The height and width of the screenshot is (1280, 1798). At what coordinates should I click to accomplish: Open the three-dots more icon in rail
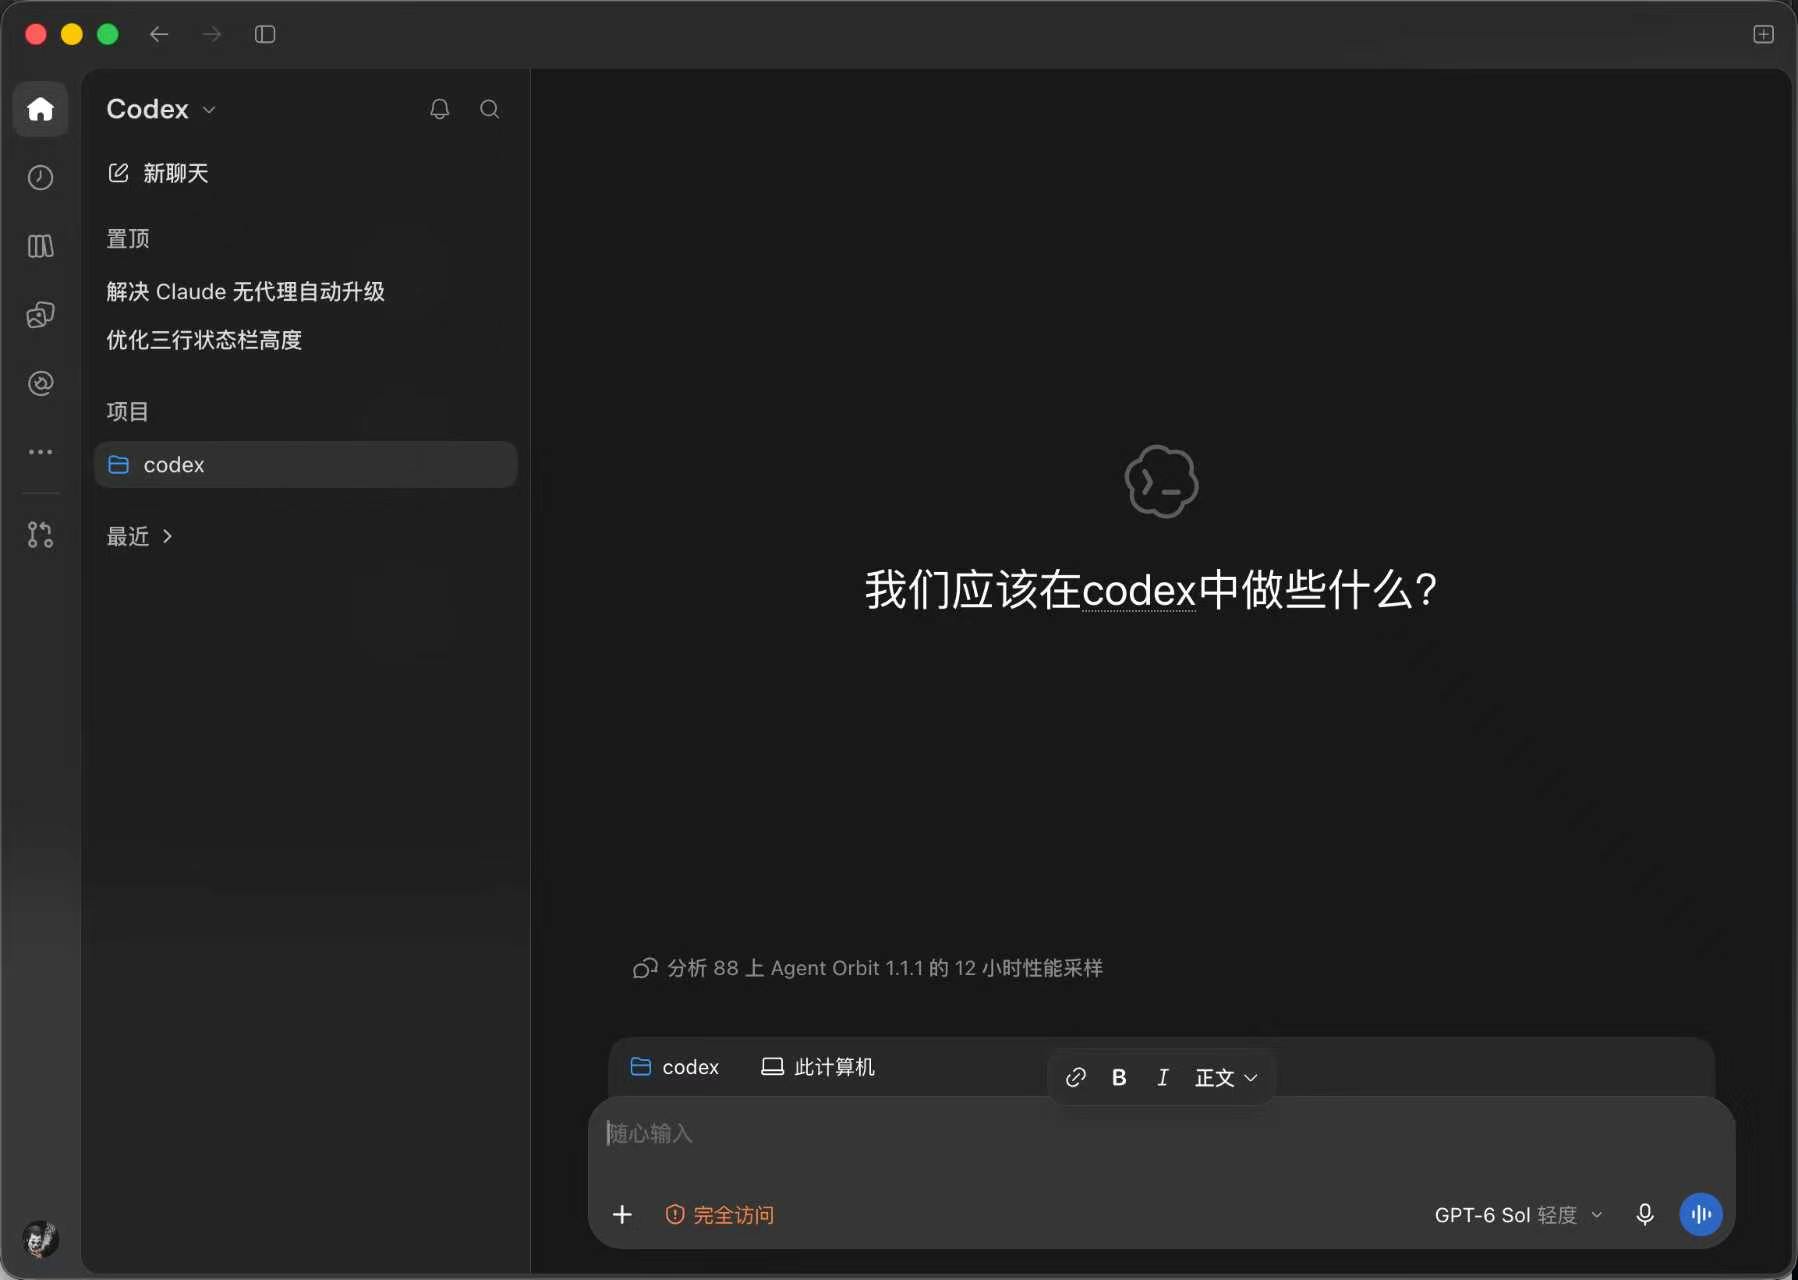point(40,452)
